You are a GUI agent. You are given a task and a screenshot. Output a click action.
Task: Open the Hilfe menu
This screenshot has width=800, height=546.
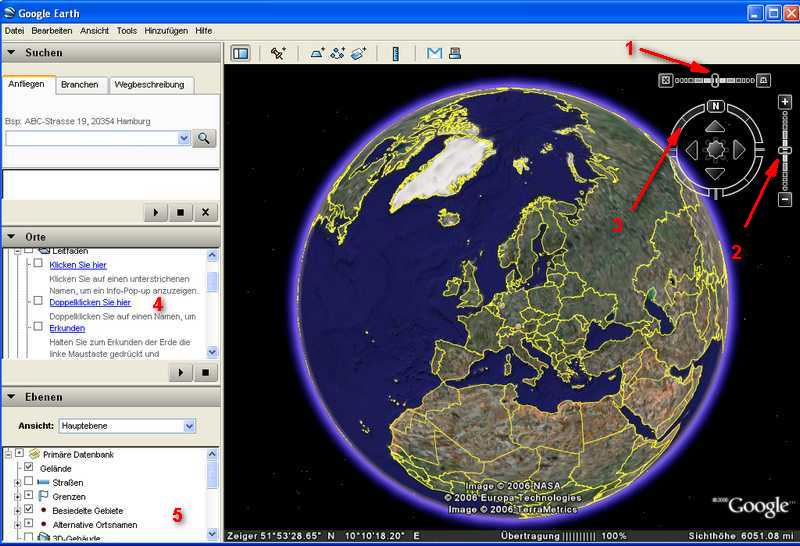[x=204, y=31]
